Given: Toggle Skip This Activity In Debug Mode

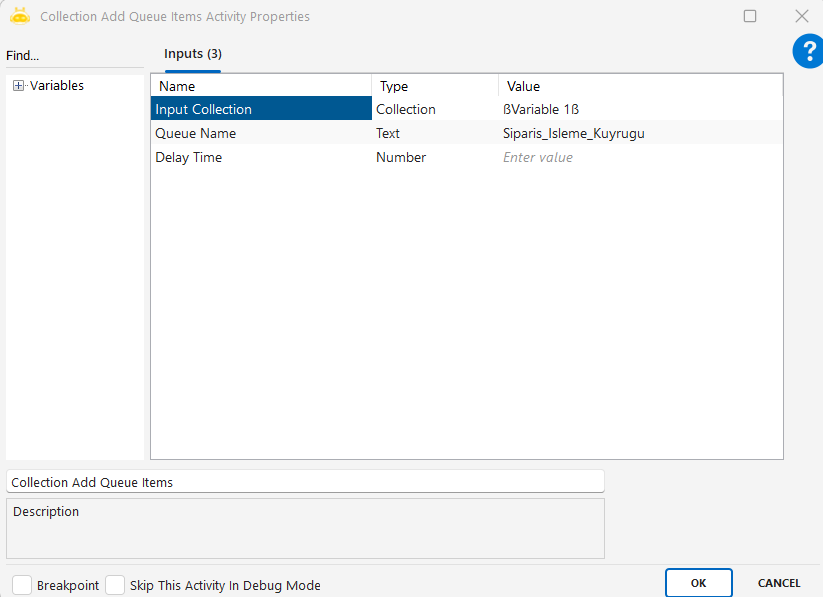Looking at the screenshot, I should coord(115,585).
